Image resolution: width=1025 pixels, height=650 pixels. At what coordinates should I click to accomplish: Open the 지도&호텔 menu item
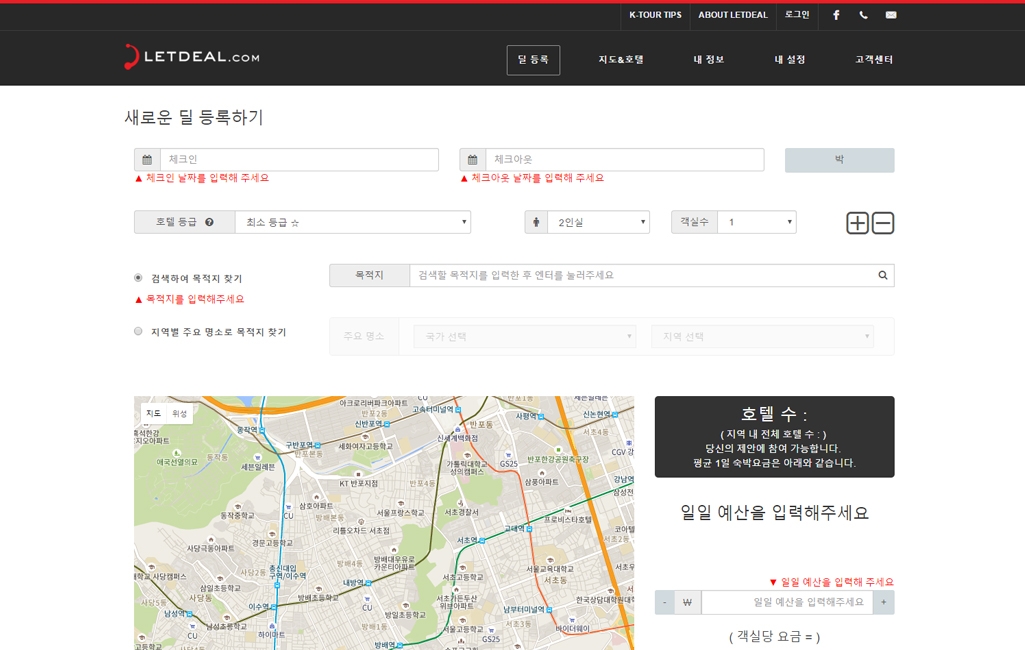coord(621,60)
